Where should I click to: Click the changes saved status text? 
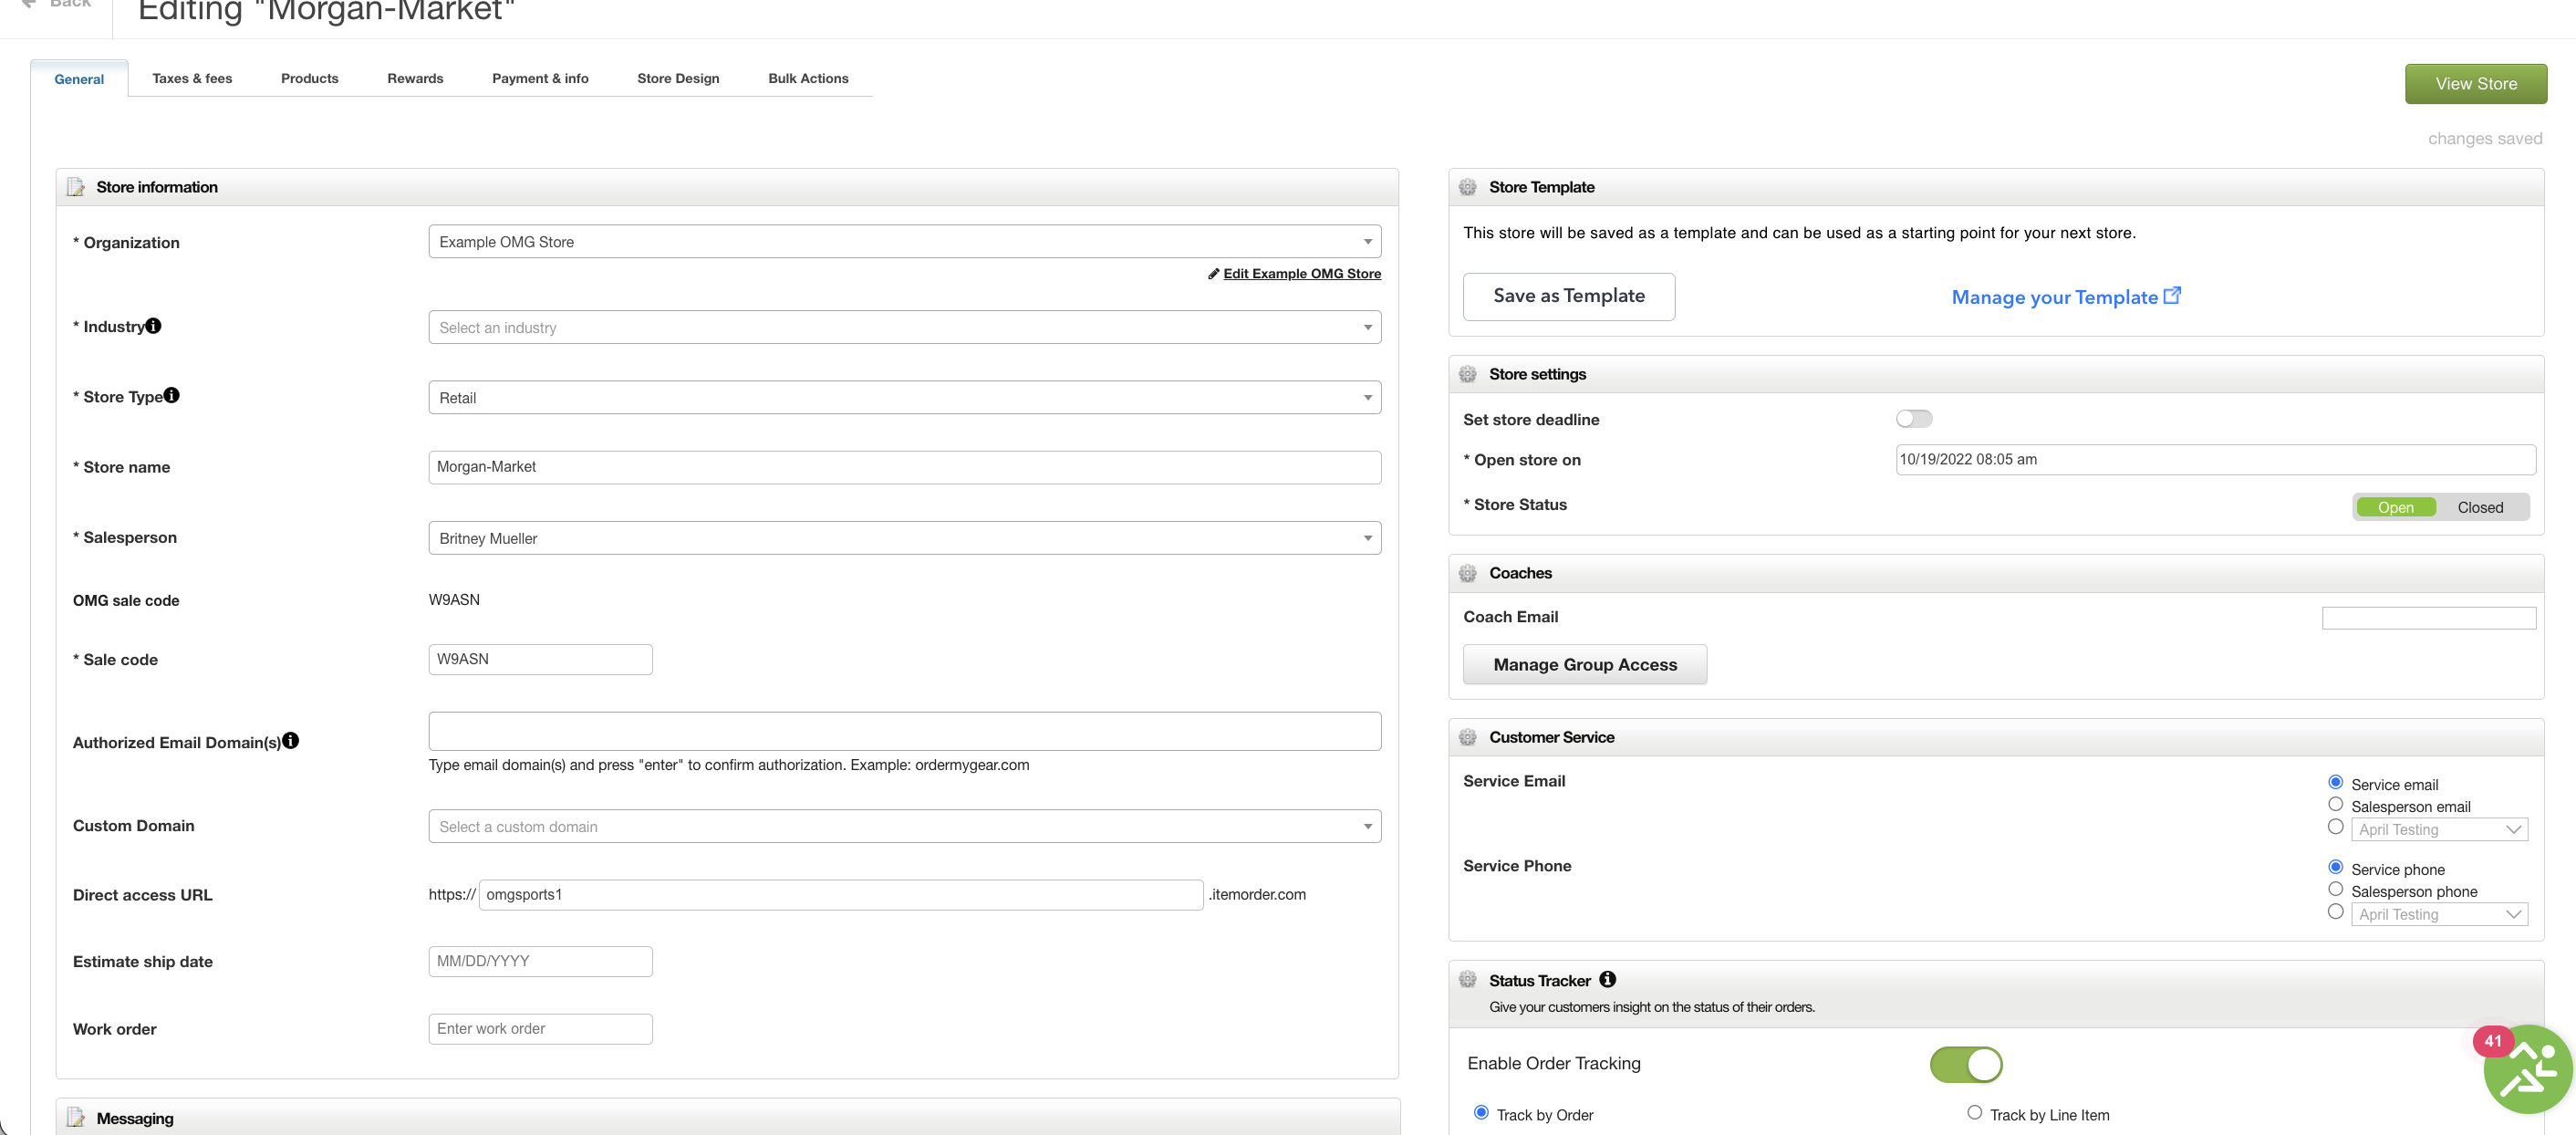tap(2484, 139)
